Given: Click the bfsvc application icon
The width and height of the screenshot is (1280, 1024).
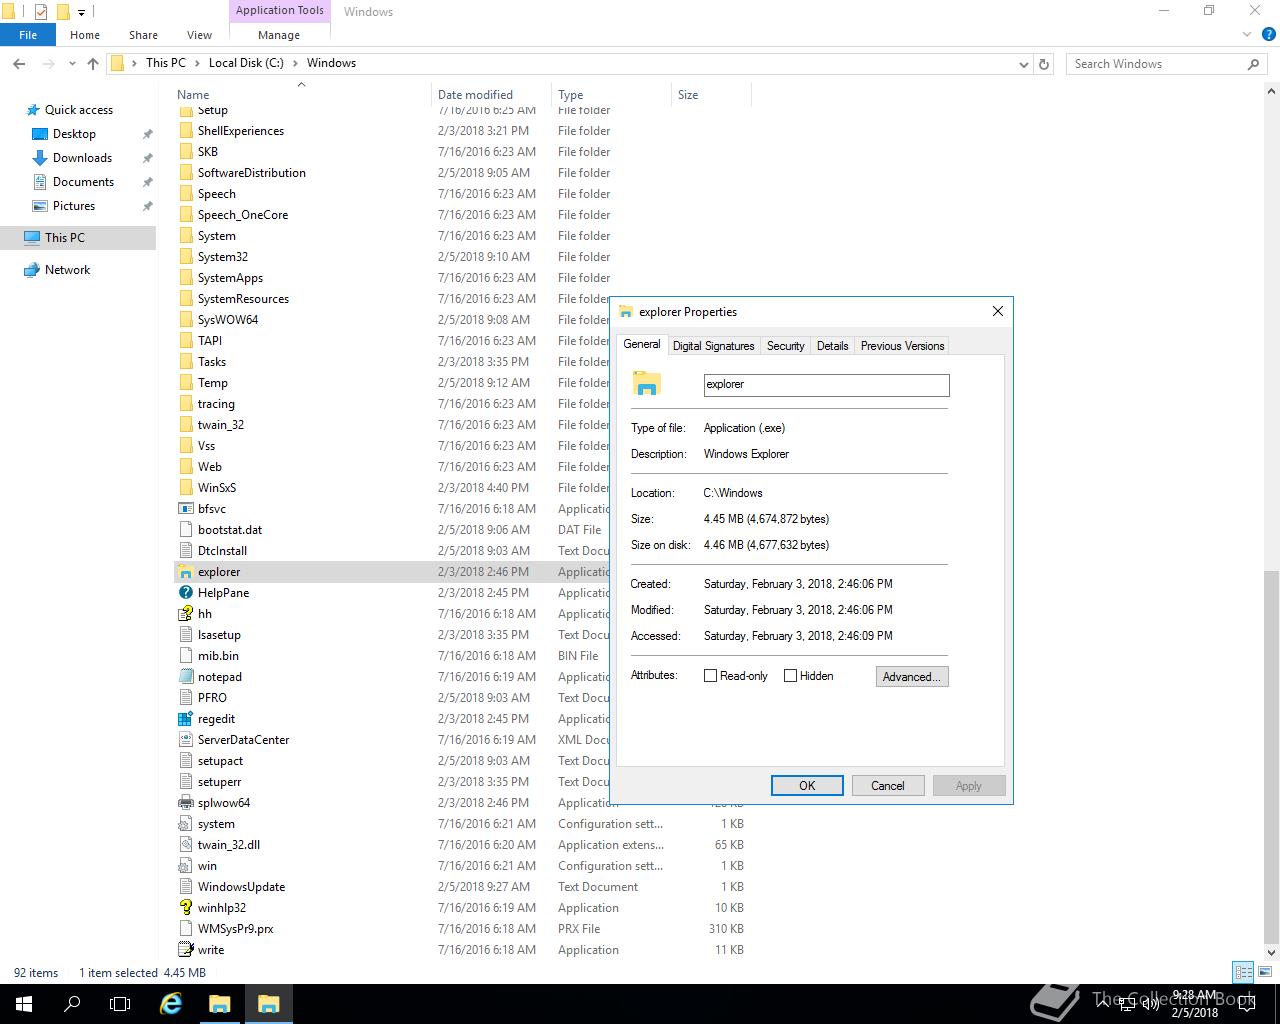Looking at the screenshot, I should tap(185, 509).
